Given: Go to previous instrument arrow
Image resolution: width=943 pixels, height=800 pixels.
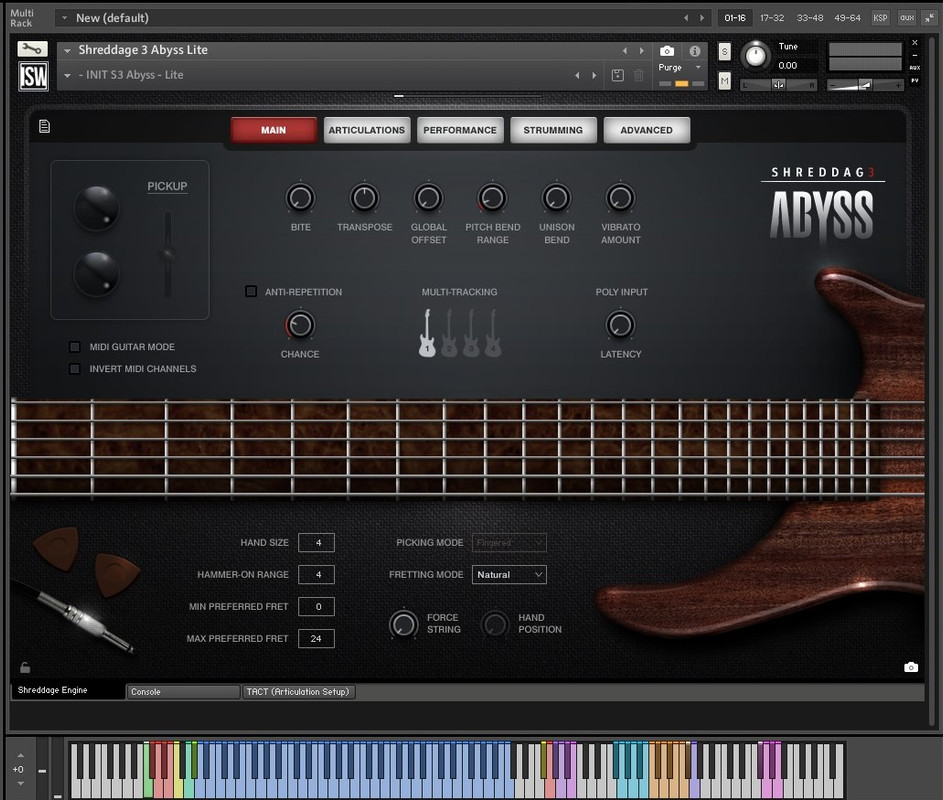Looking at the screenshot, I should pos(625,51).
